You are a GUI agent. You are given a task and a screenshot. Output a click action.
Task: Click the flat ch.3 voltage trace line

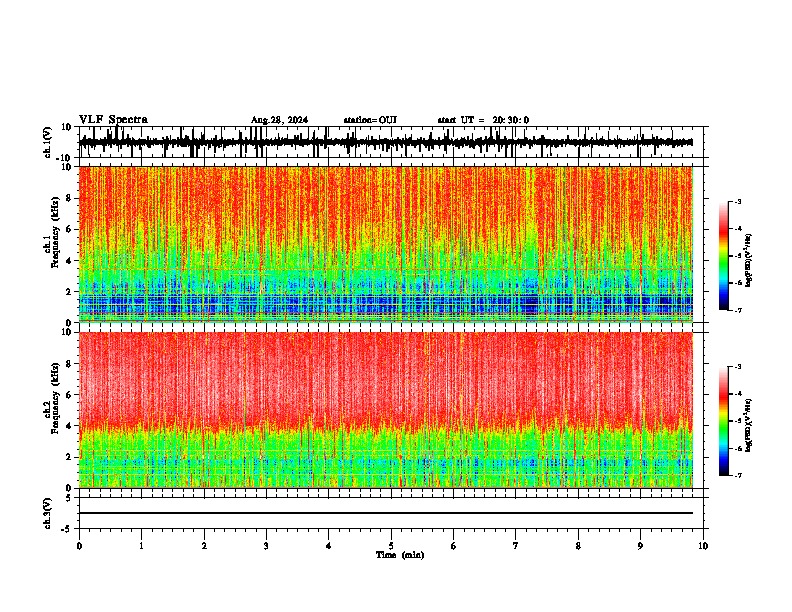pos(386,513)
